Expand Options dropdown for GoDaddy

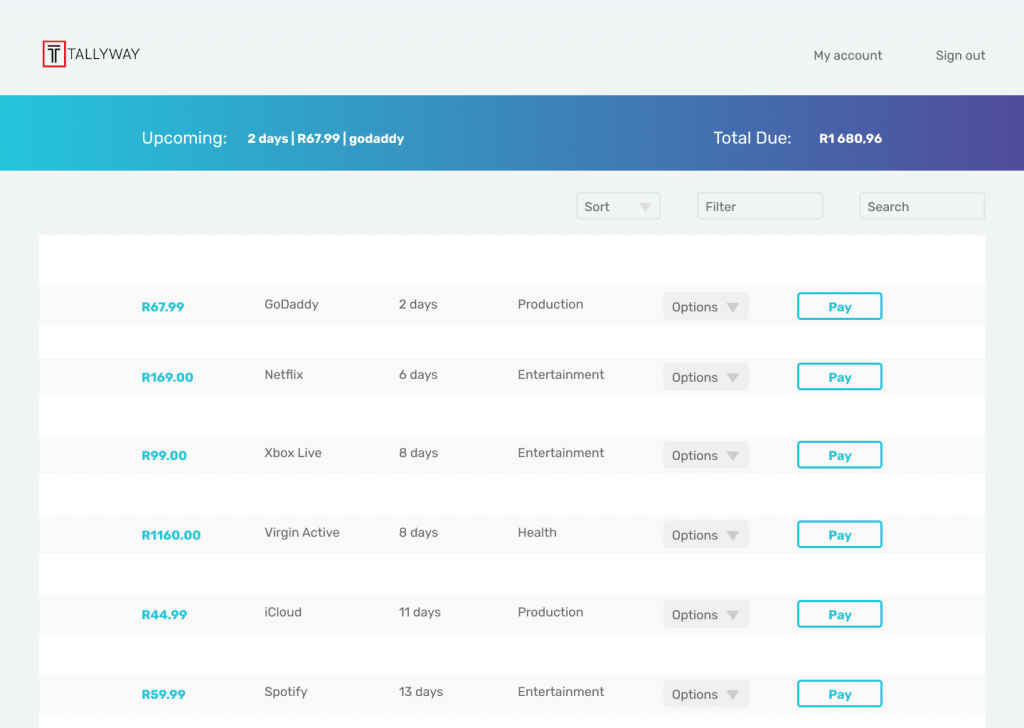click(705, 307)
